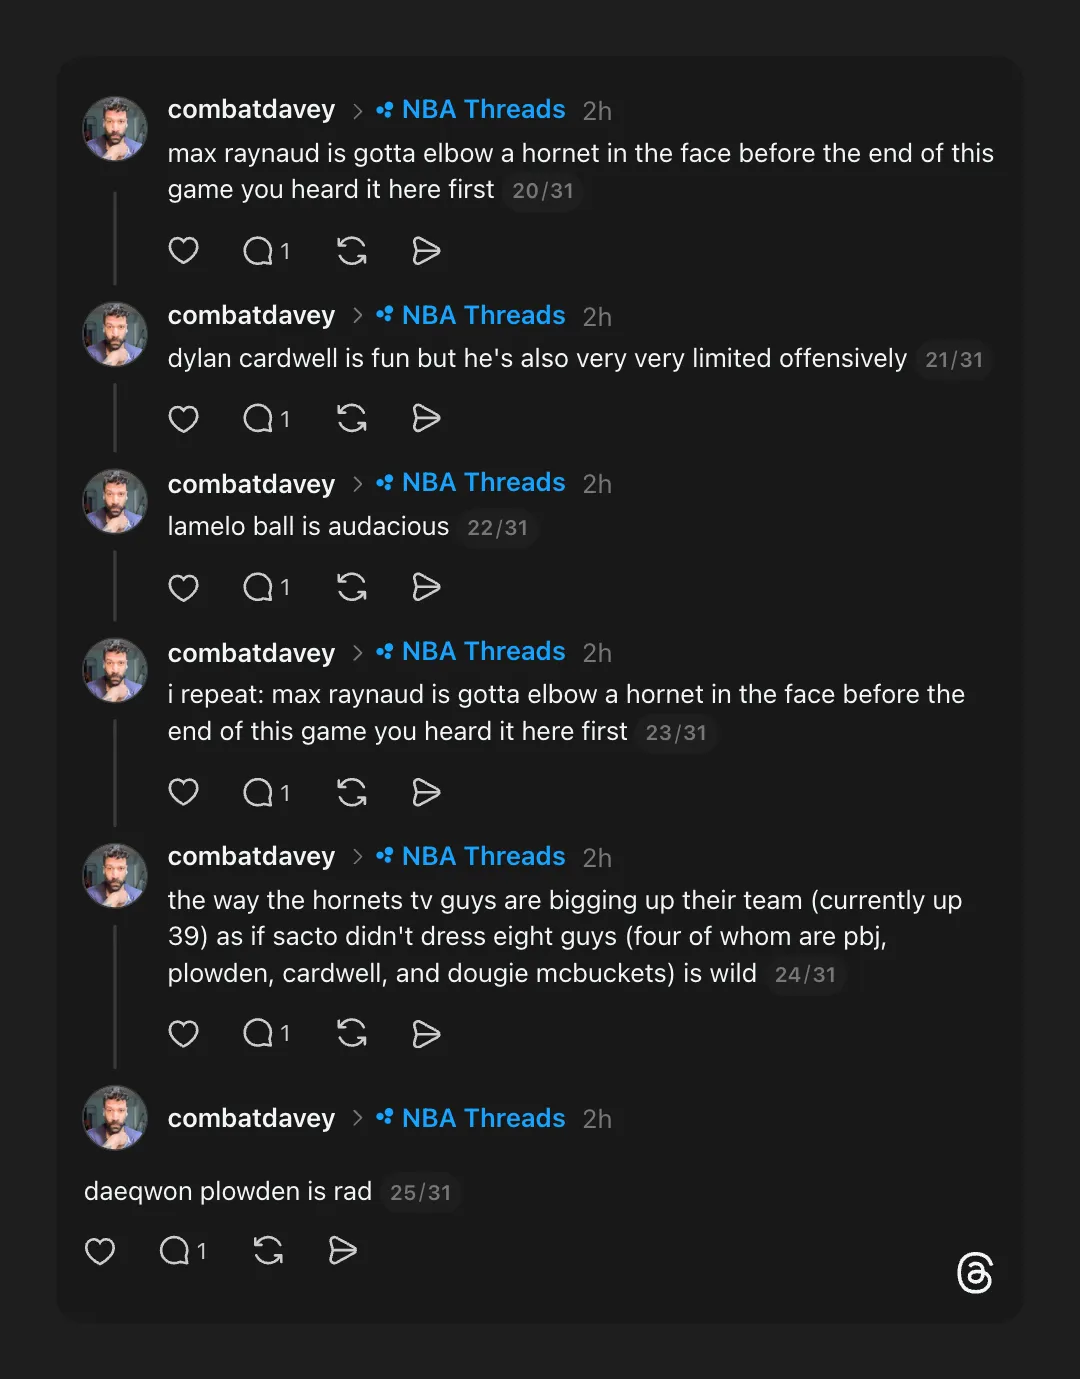The image size is (1080, 1379).
Task: Repost the daeqwon plowden is rad post
Action: pos(268,1251)
